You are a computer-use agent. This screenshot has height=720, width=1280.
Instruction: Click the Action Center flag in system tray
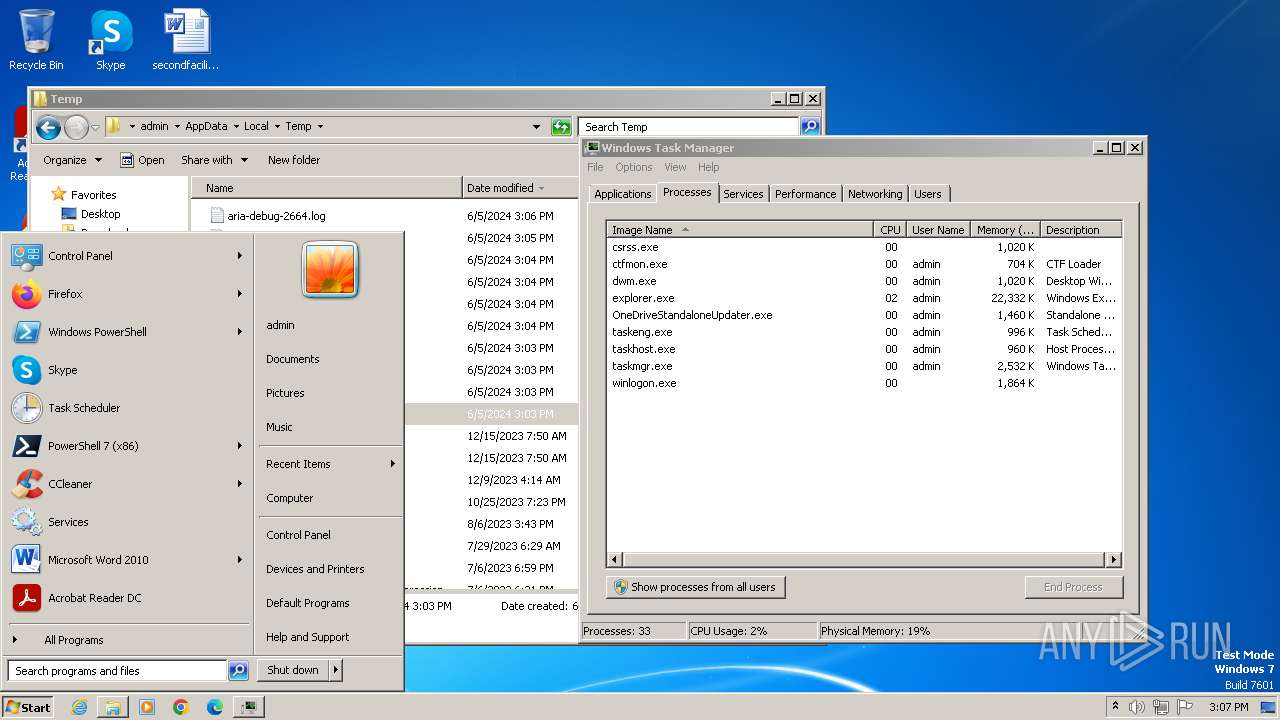pos(1186,707)
